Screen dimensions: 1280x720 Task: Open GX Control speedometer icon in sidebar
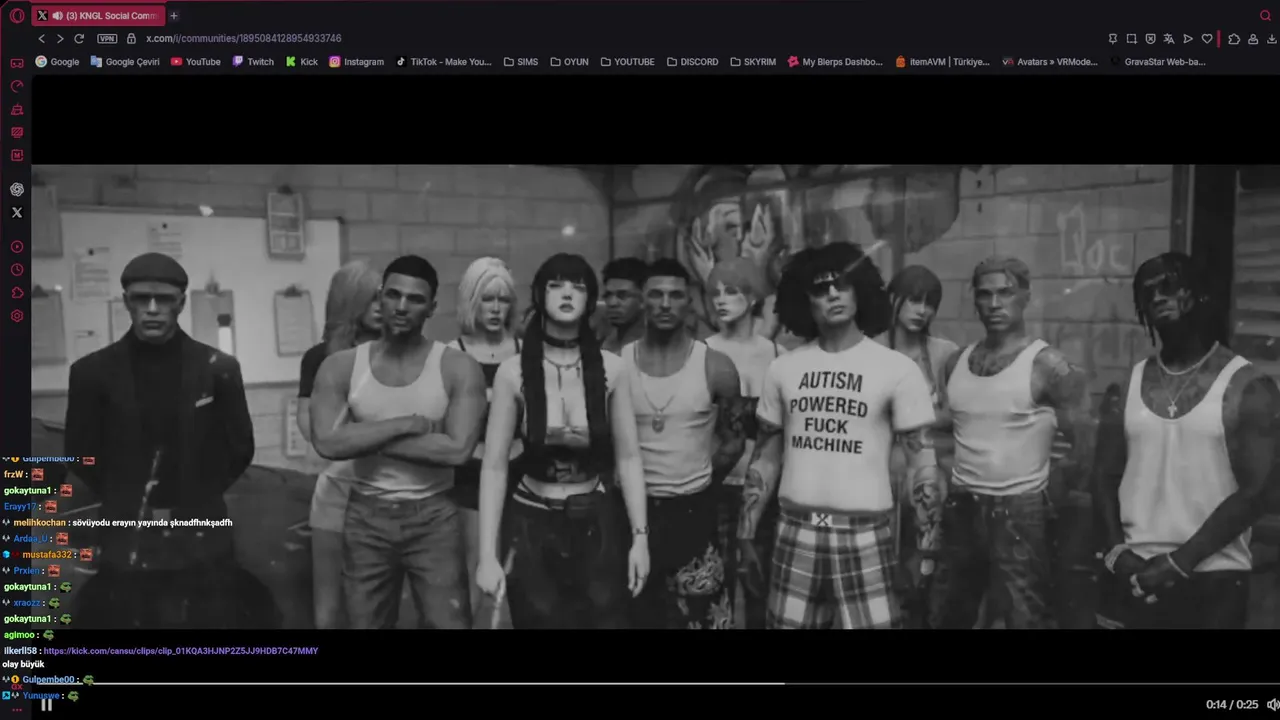click(x=17, y=86)
